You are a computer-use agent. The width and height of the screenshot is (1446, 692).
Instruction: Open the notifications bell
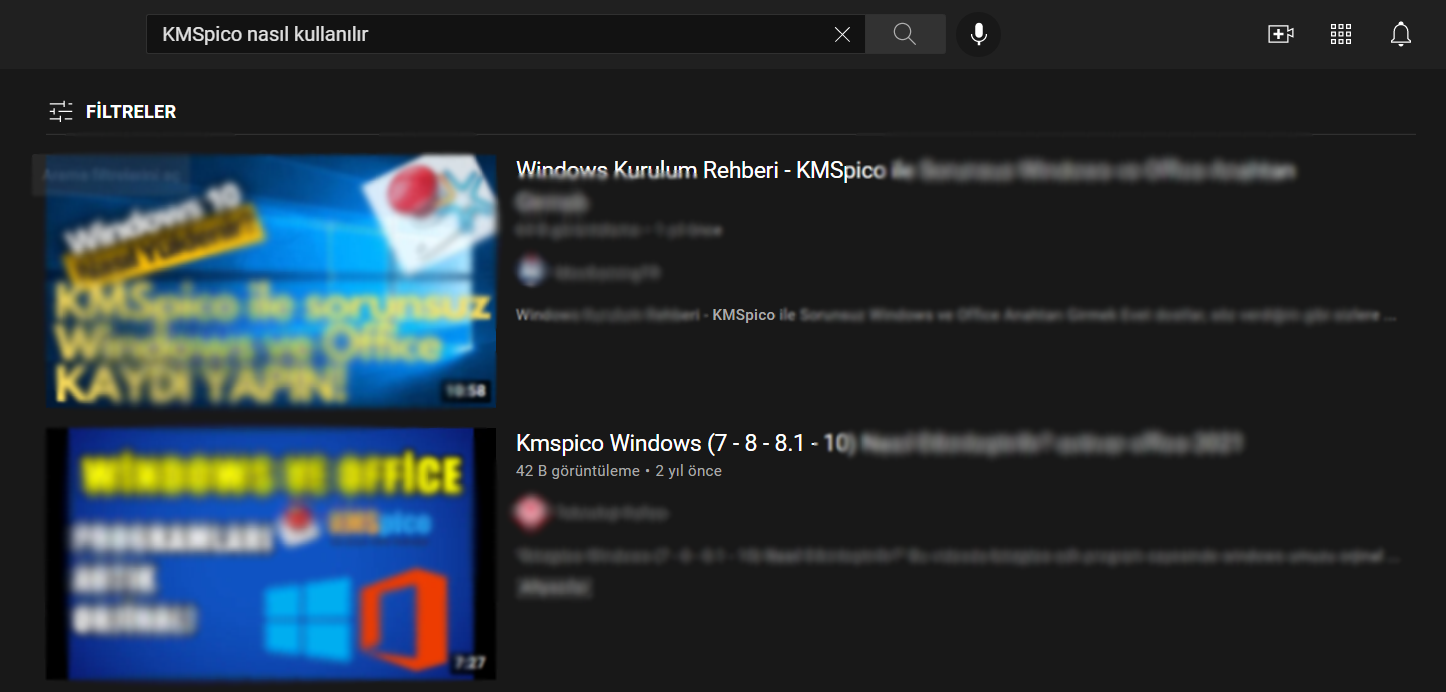[1401, 35]
